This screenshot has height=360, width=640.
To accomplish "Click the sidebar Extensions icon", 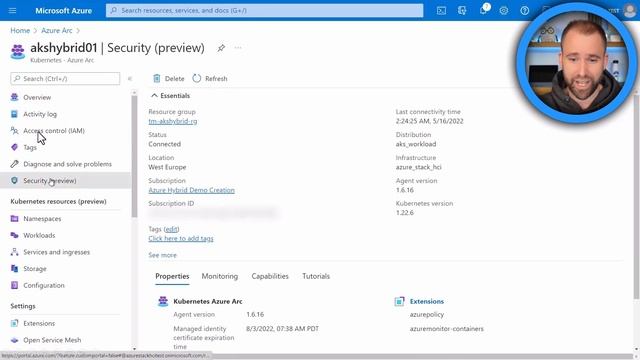I will 14,323.
